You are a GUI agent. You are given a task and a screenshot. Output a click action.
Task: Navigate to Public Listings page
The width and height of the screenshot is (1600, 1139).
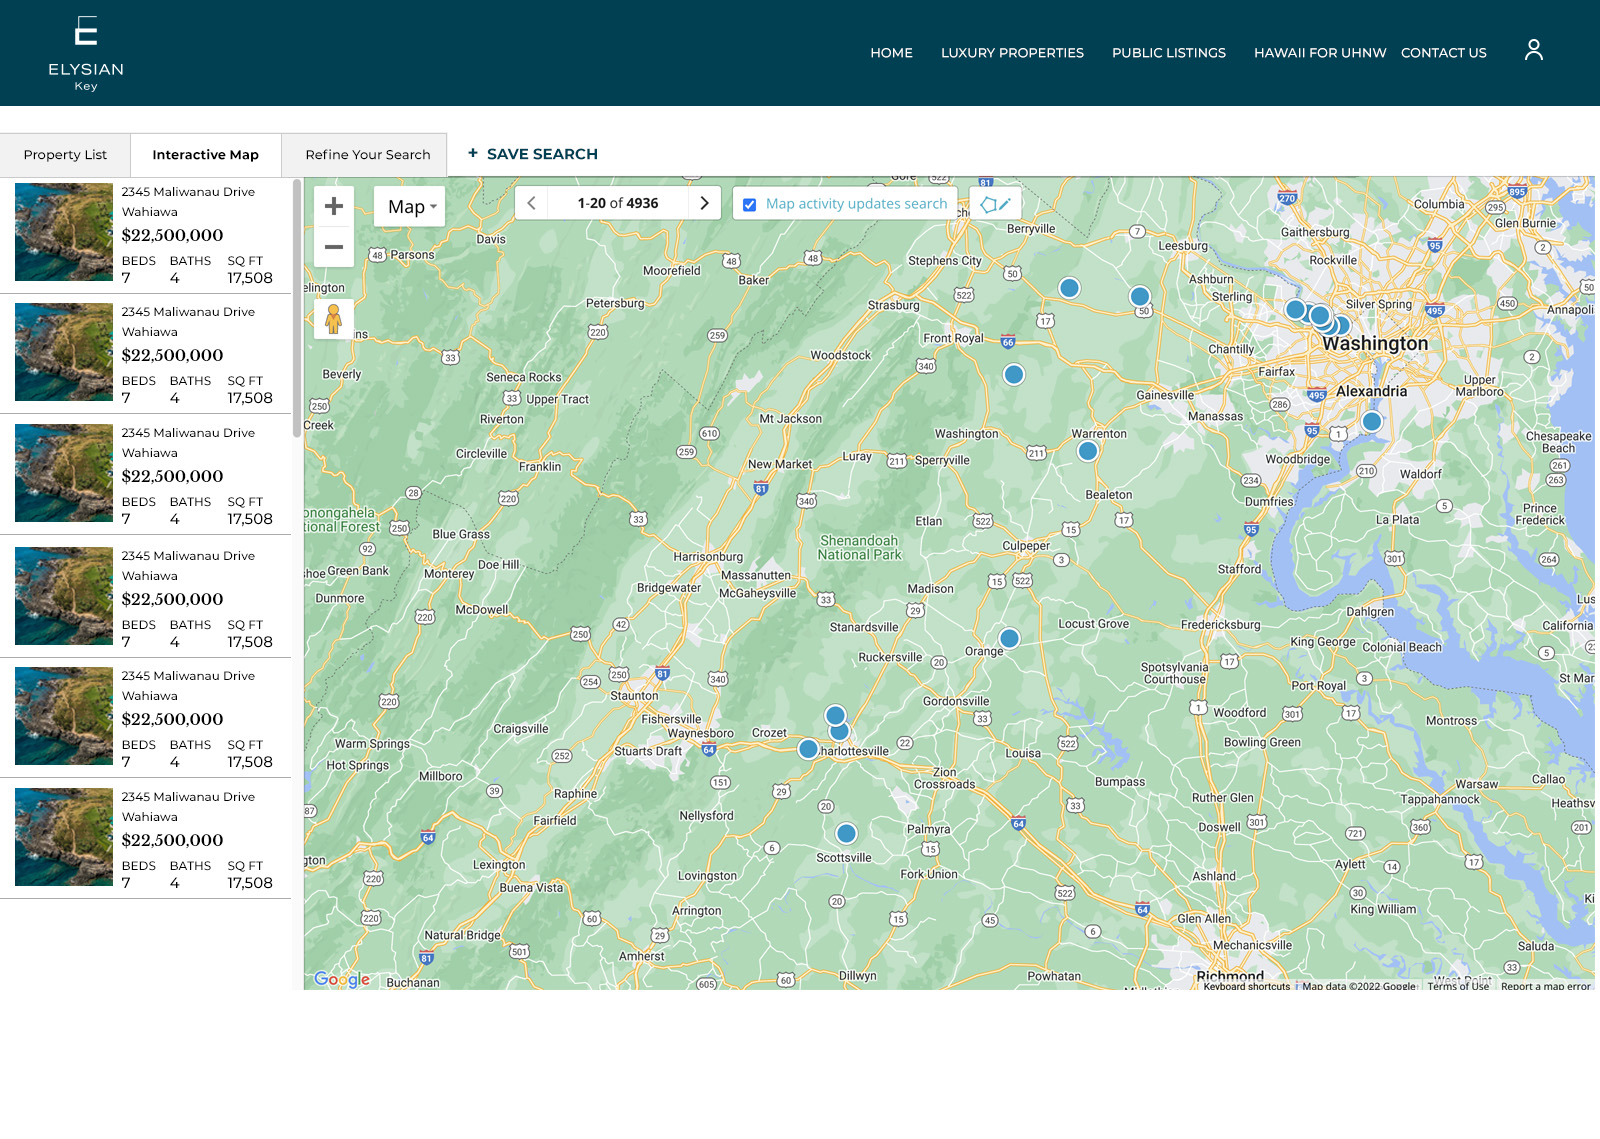point(1168,53)
